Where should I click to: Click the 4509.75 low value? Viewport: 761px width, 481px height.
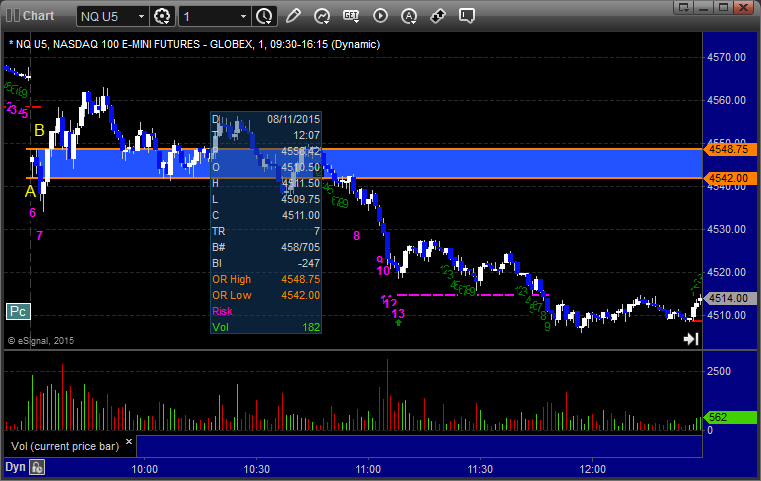coord(301,199)
